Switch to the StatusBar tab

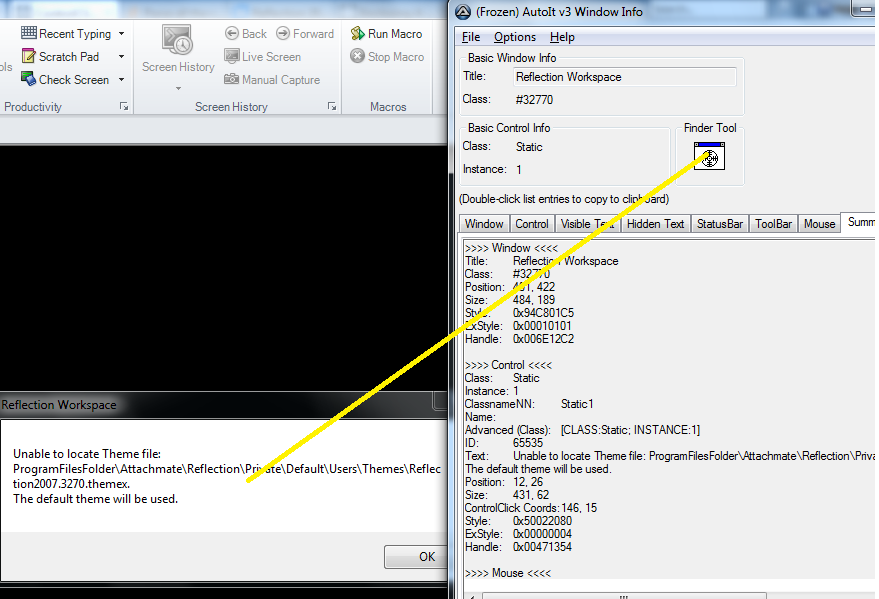point(720,224)
